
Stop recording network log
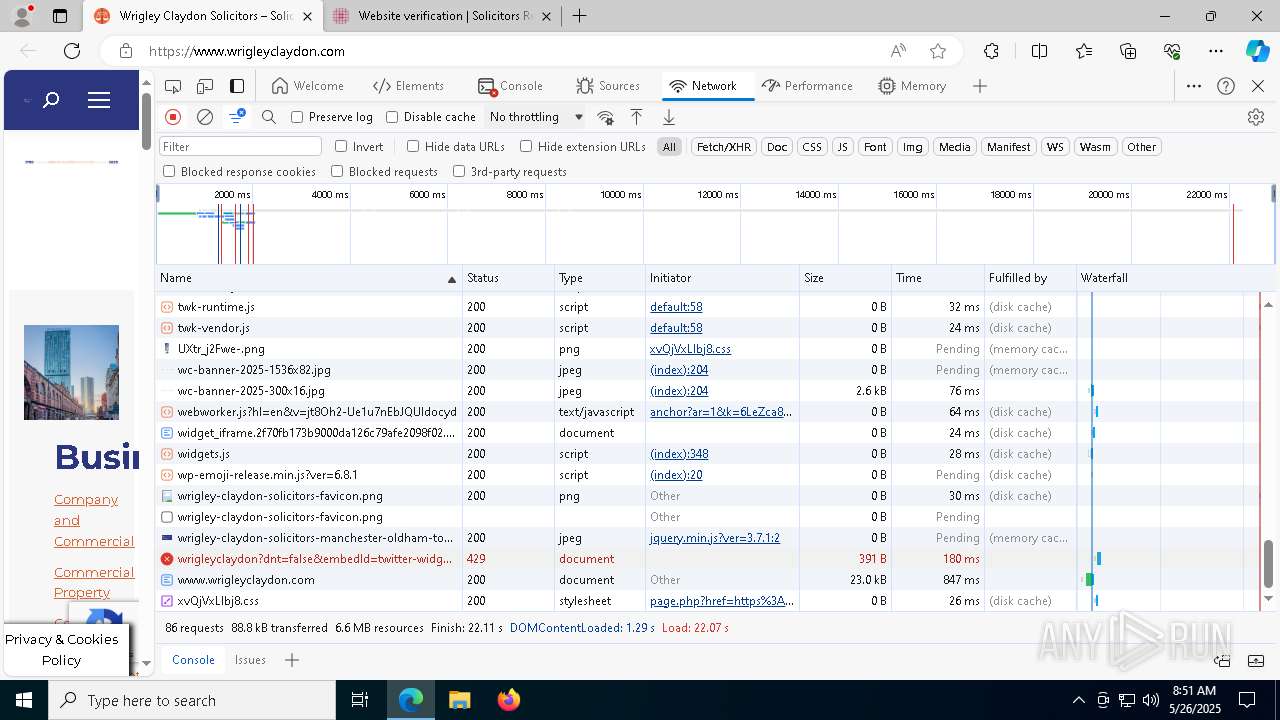173,117
